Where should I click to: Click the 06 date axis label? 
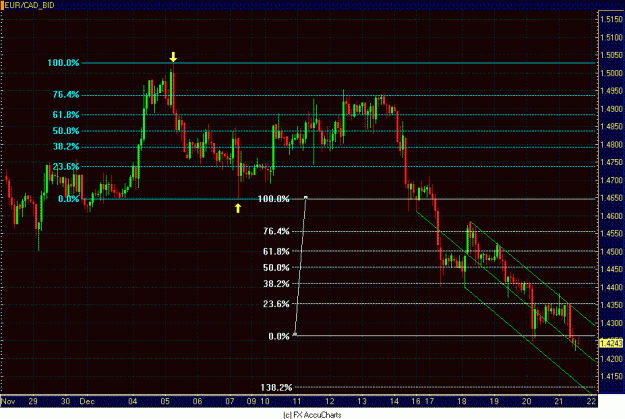click(x=197, y=401)
